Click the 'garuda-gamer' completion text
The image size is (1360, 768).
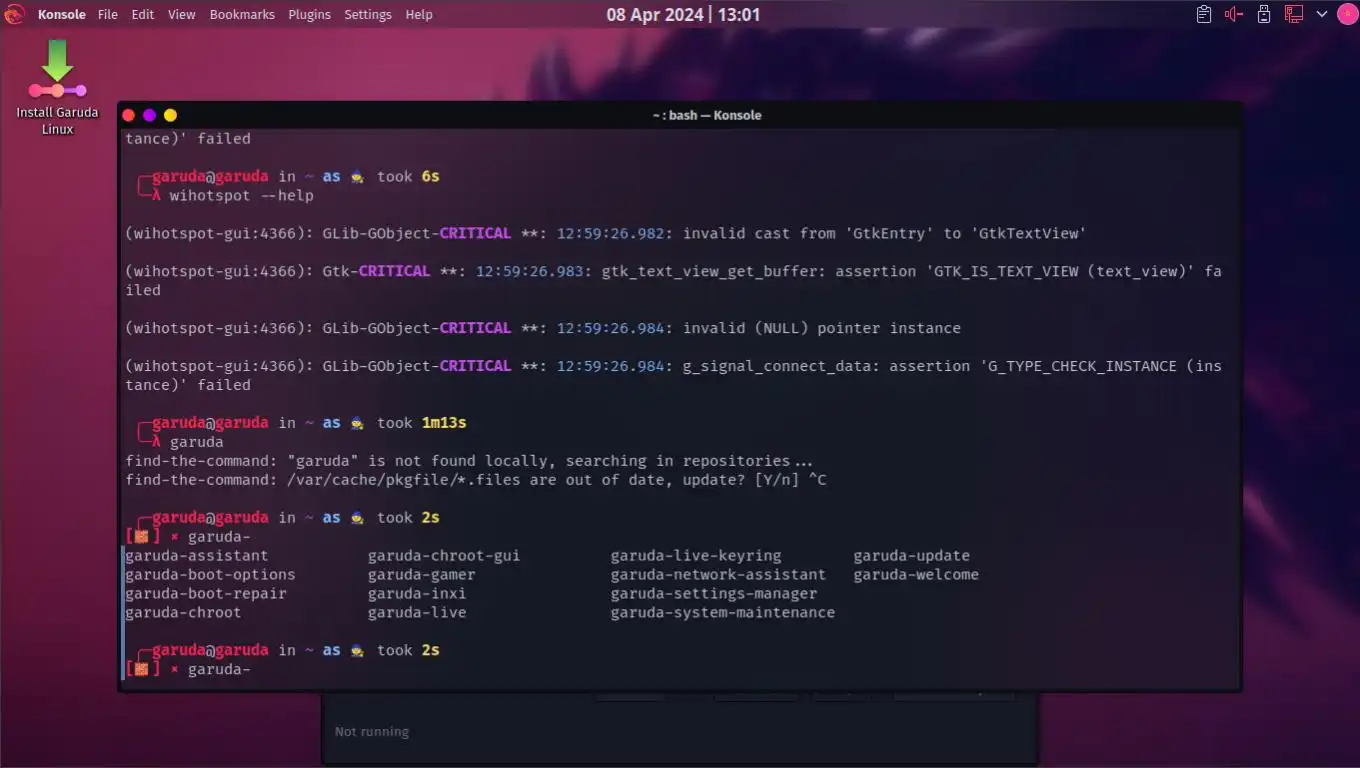click(x=422, y=574)
